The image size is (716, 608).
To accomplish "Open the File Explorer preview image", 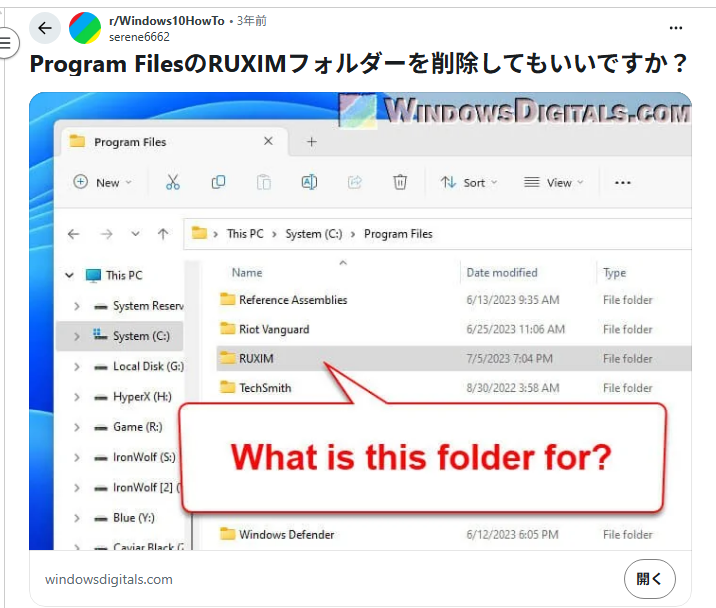I will point(360,321).
